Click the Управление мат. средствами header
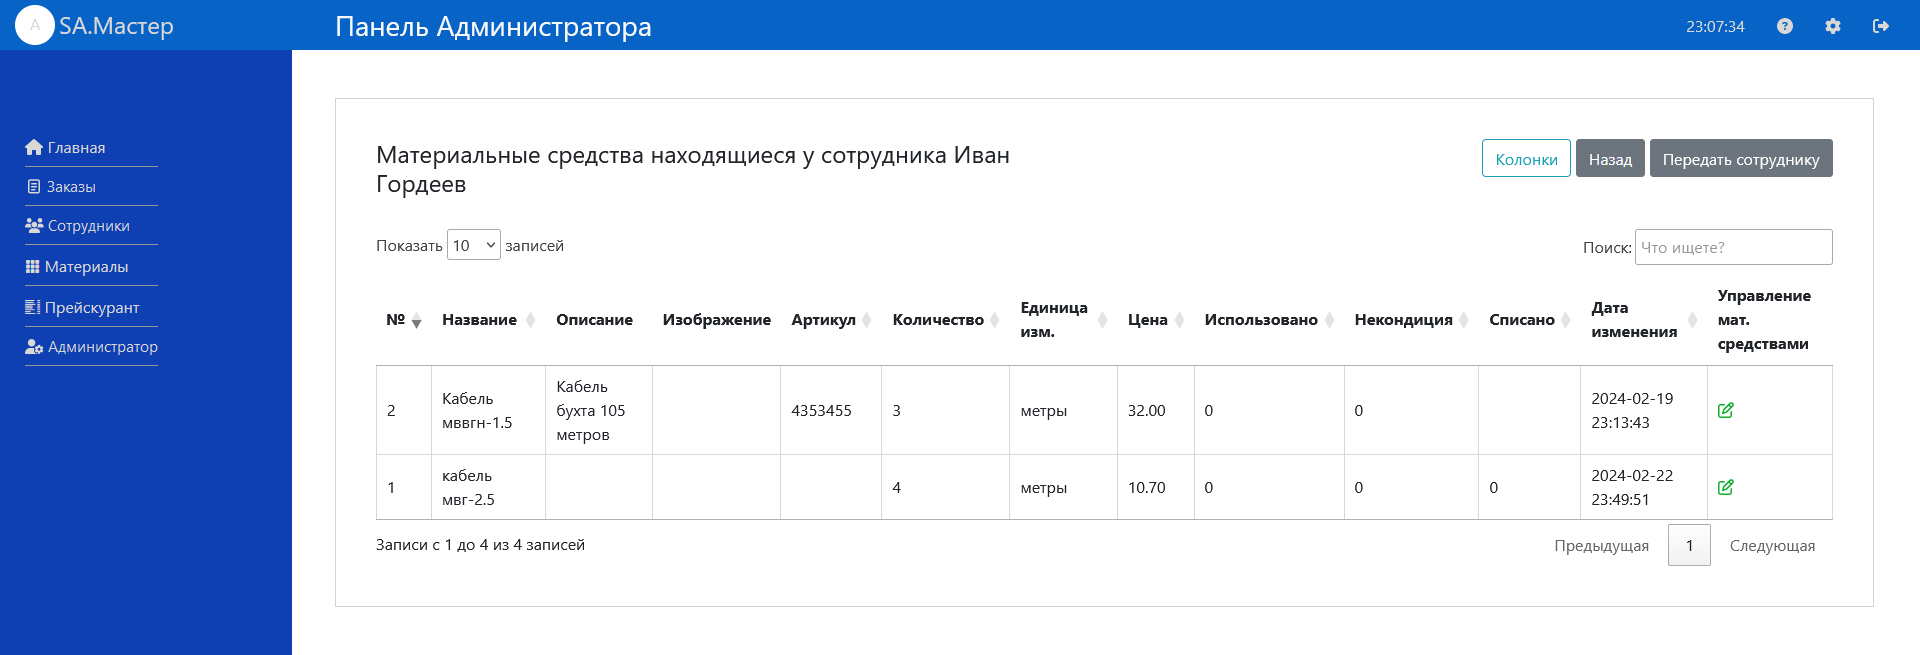The height and width of the screenshot is (655, 1920). [x=1764, y=320]
